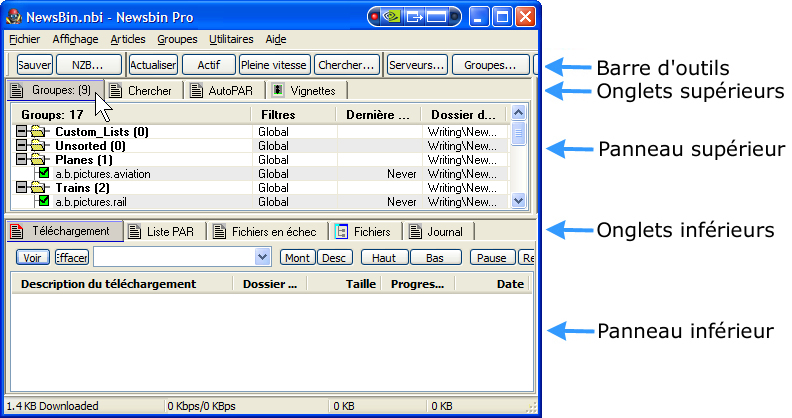Open the Serveurs... dialog button
The width and height of the screenshot is (792, 418).
(417, 65)
